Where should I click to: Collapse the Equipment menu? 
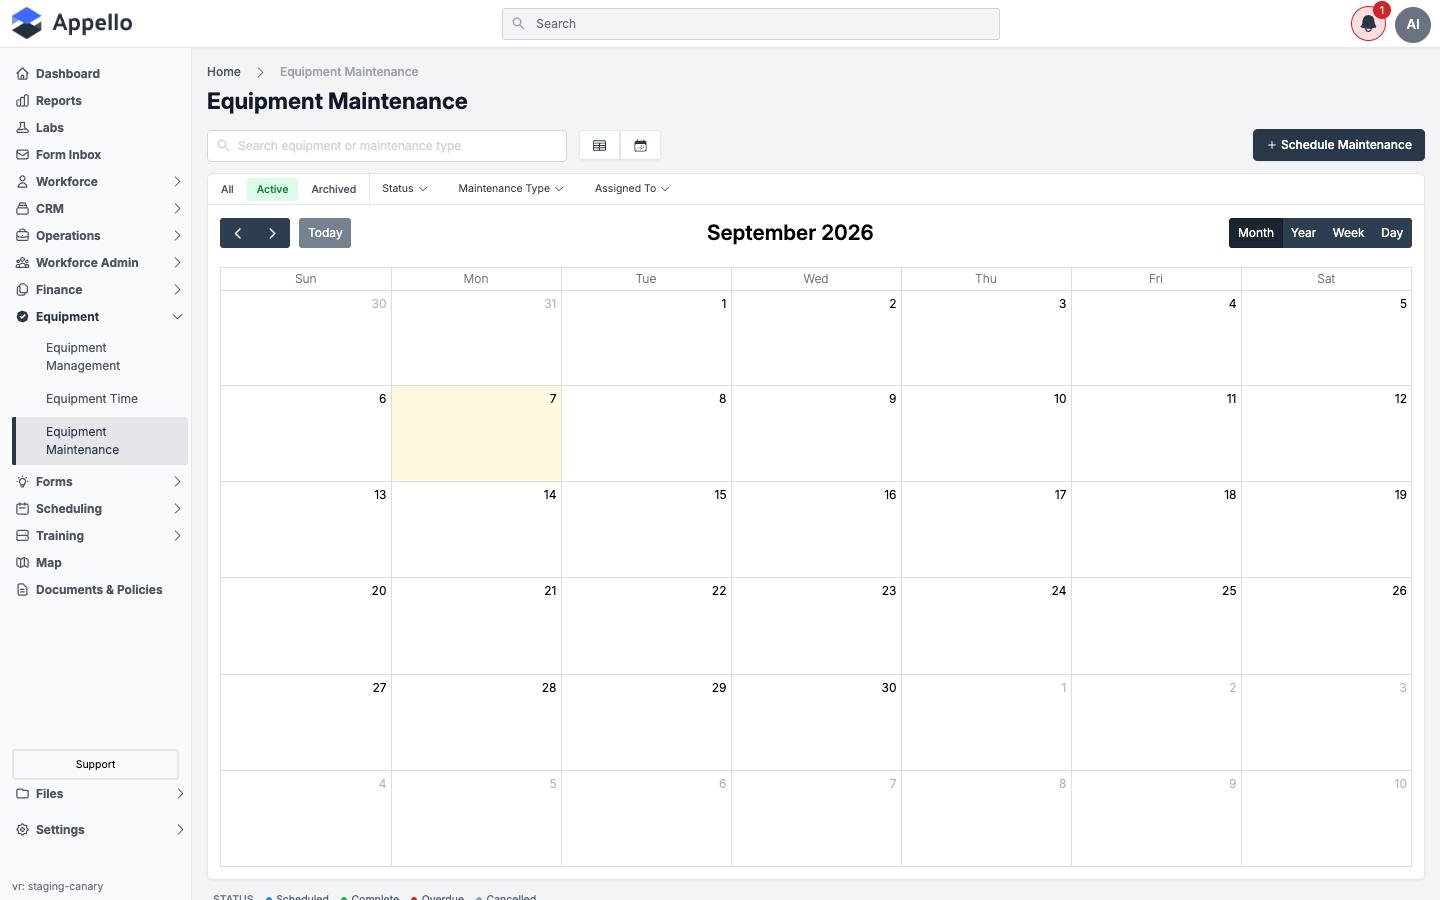click(x=100, y=317)
